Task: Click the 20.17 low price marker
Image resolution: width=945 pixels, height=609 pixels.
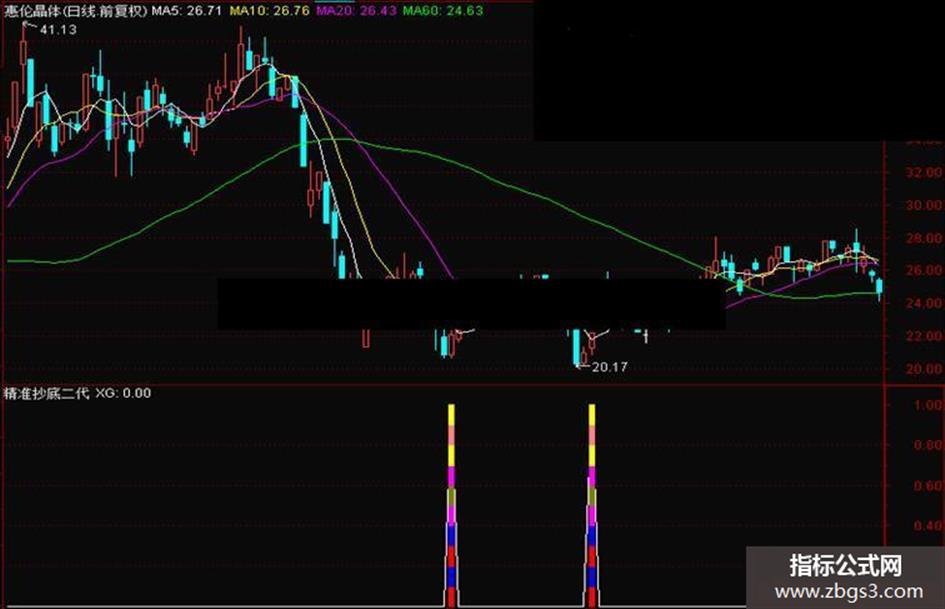Action: pos(609,367)
